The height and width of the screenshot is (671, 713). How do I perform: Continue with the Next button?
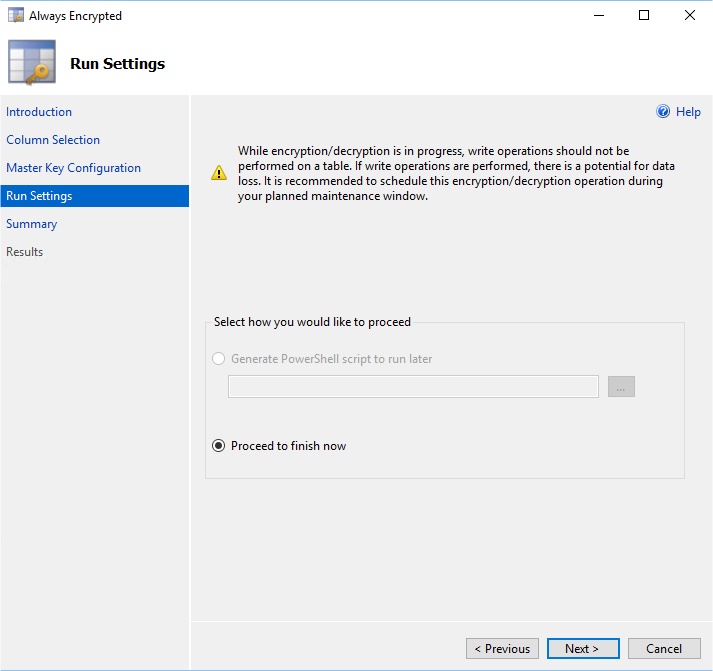pyautogui.click(x=583, y=649)
